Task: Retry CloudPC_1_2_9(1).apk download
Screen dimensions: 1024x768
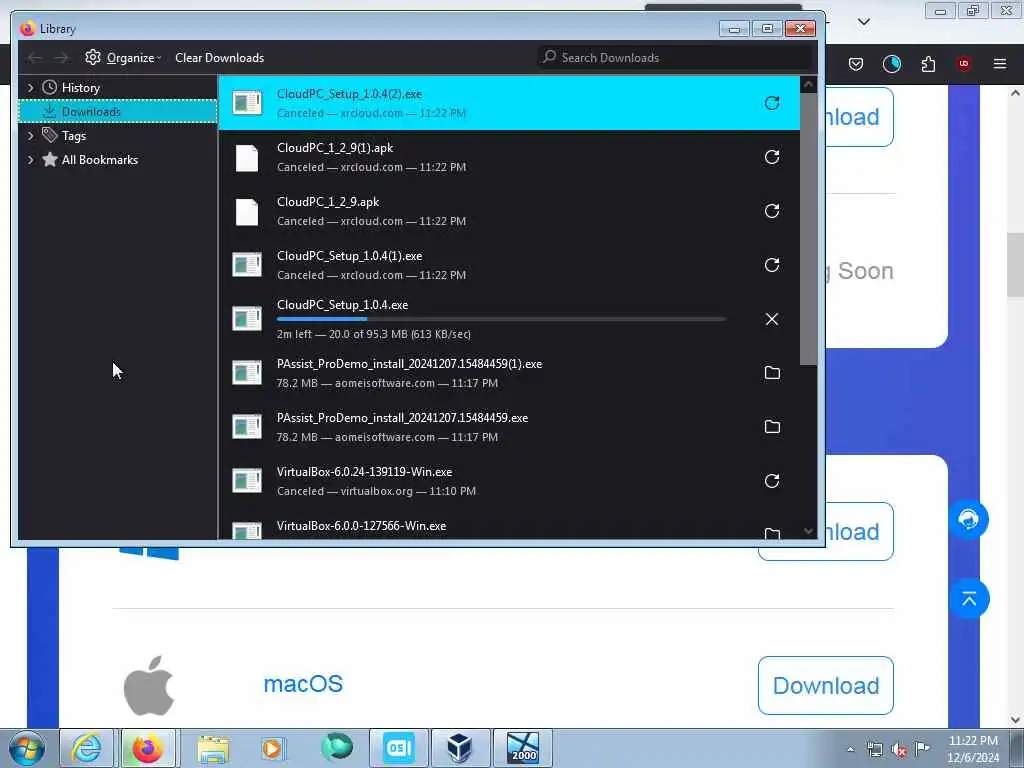Action: coord(771,157)
